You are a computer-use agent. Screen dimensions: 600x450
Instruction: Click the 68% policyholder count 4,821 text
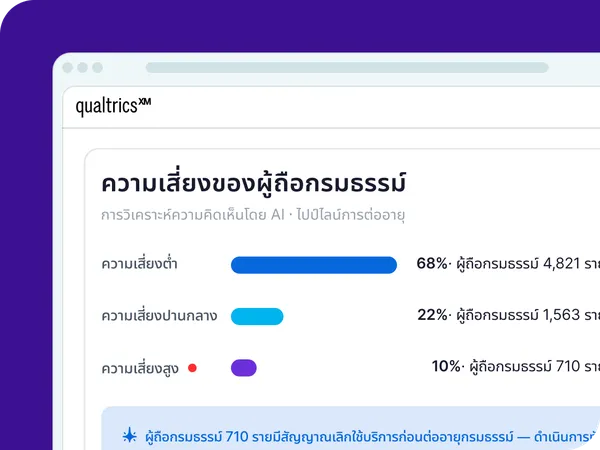(x=508, y=264)
